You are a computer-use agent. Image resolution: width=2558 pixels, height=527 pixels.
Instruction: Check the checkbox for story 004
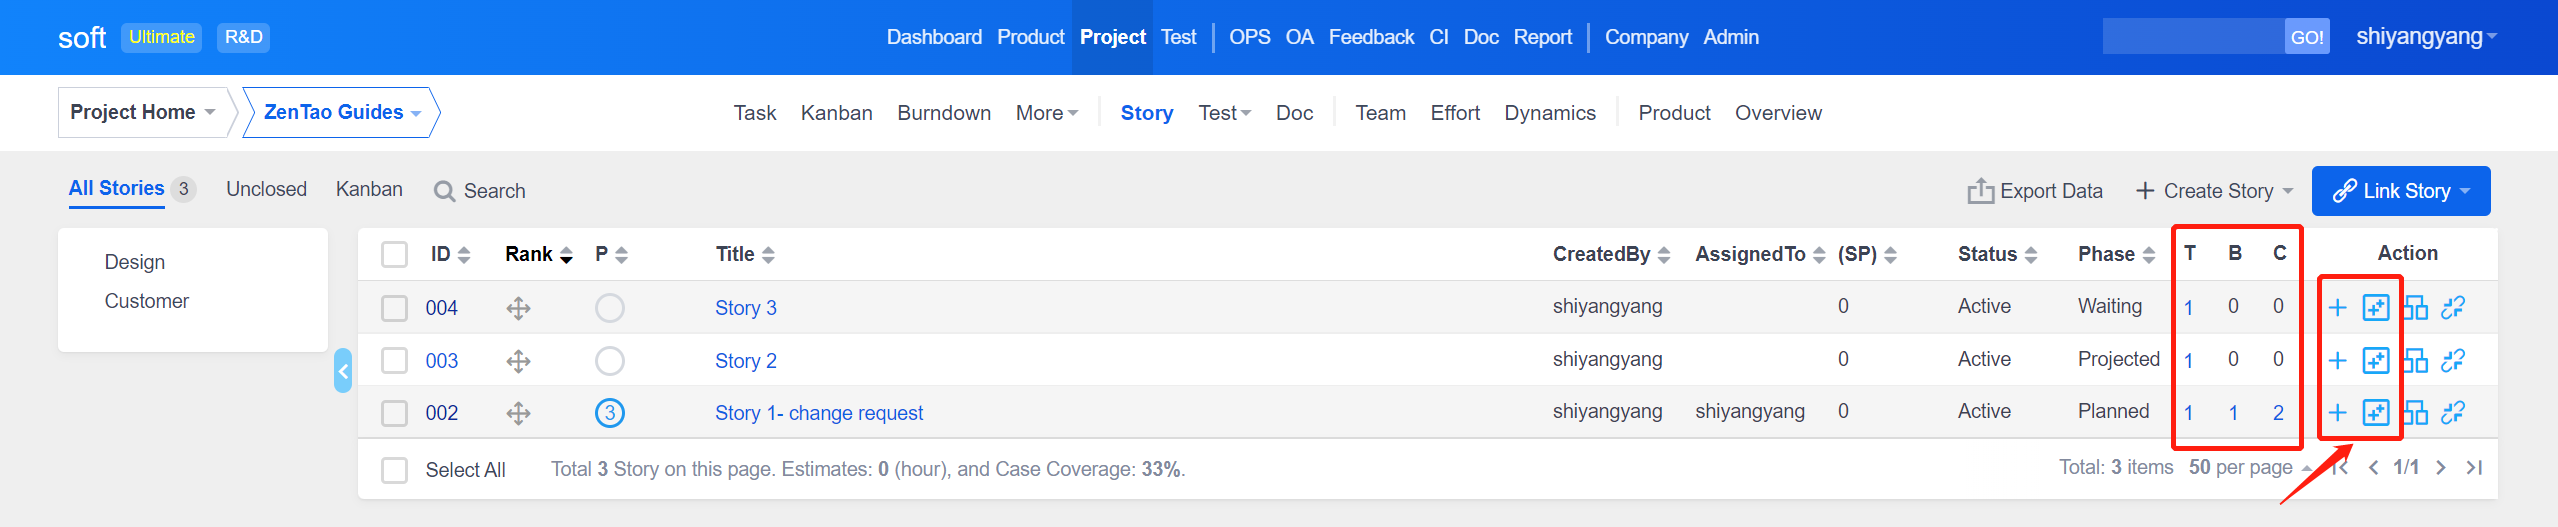coord(395,308)
